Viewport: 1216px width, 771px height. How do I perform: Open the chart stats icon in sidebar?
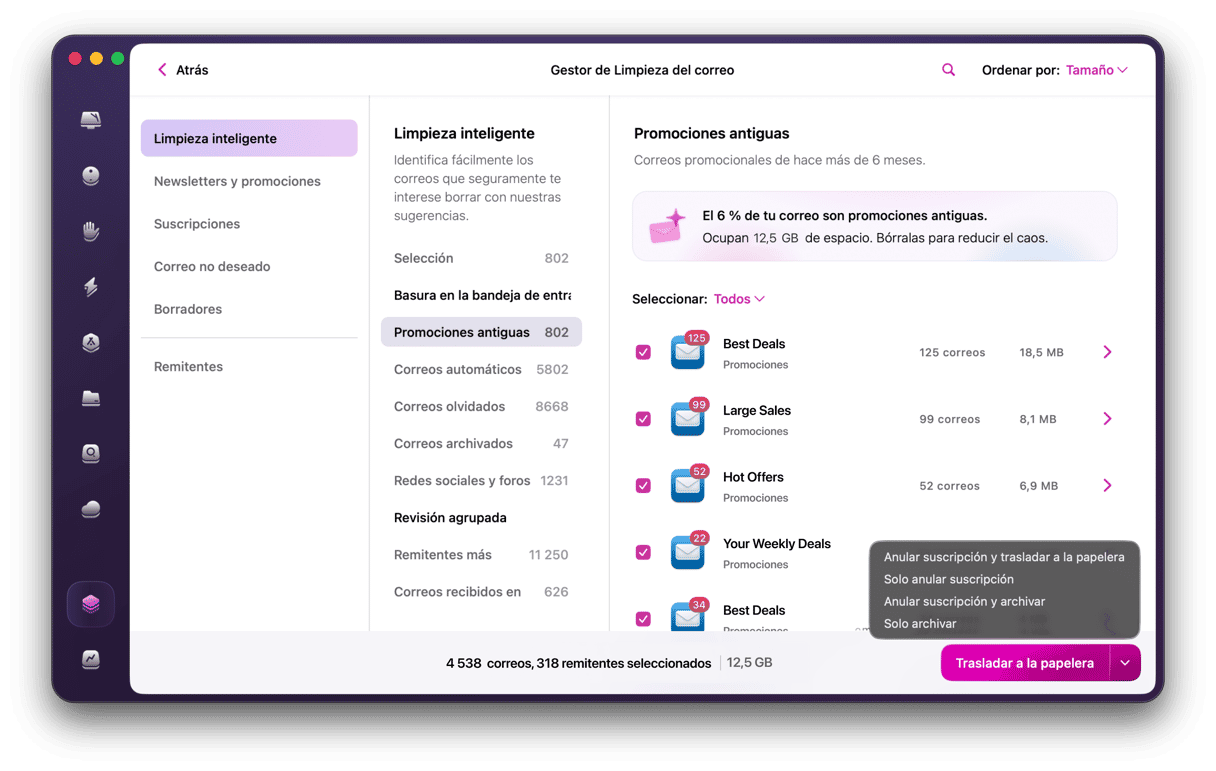(x=91, y=659)
